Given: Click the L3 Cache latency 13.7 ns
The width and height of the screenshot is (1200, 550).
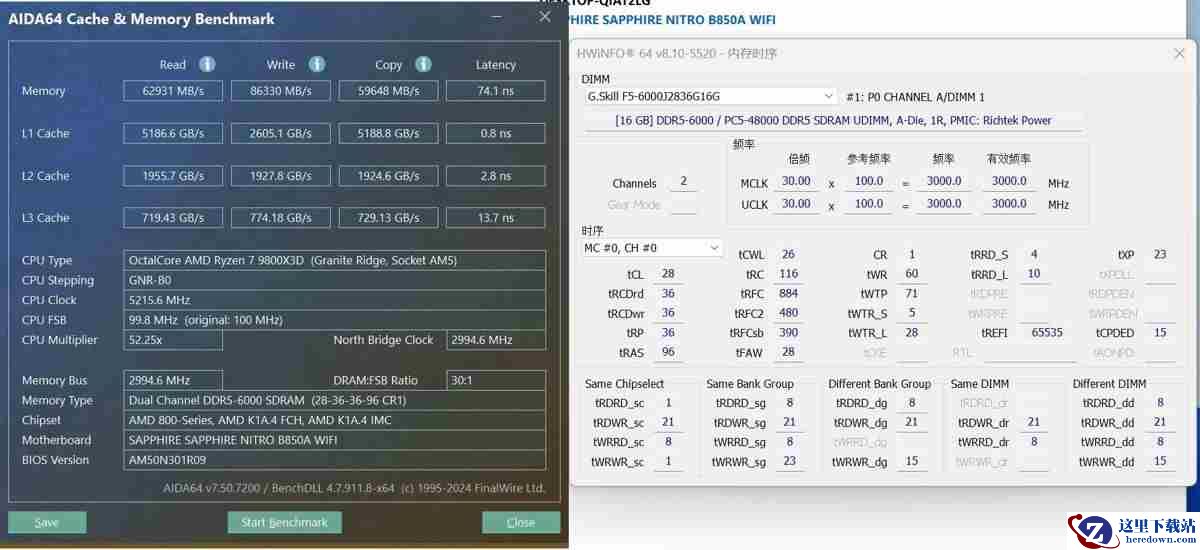Looking at the screenshot, I should point(496,218).
